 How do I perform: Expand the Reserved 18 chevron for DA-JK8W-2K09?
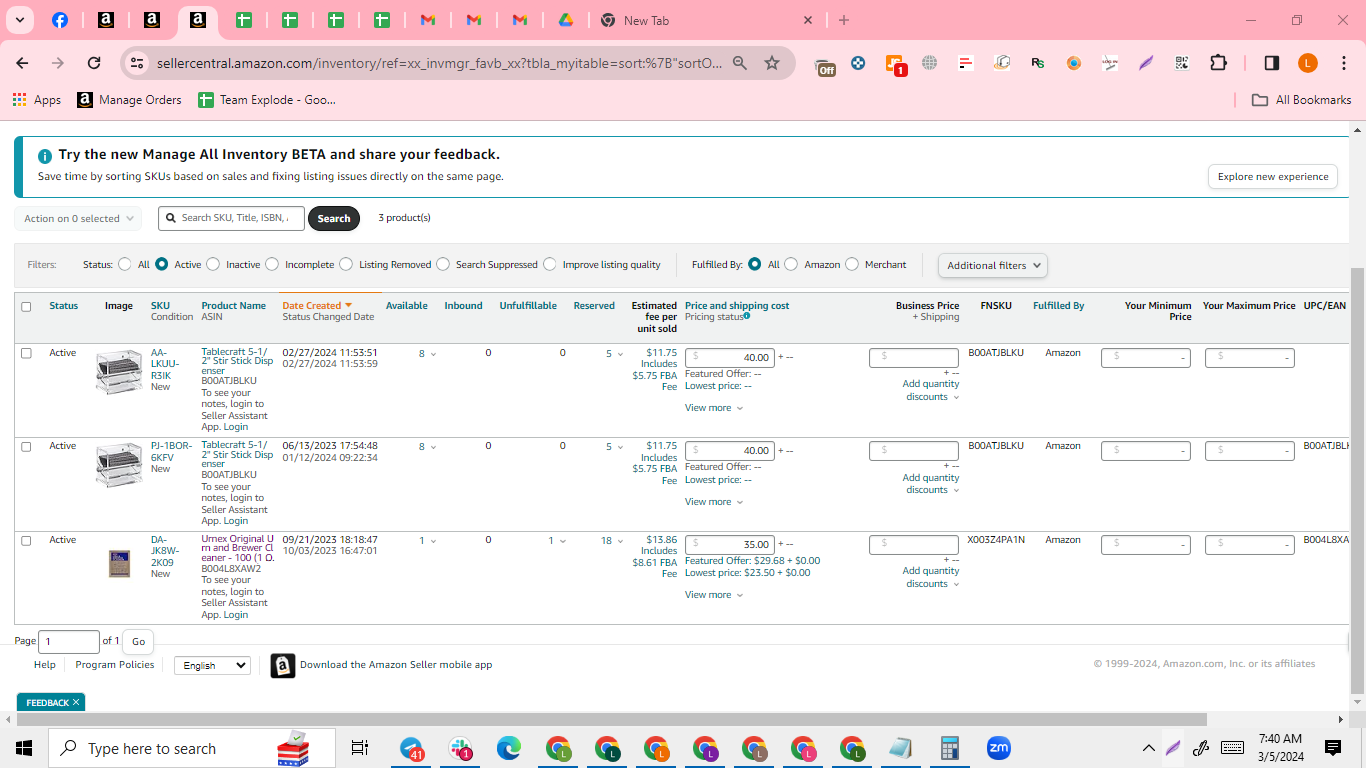tap(619, 541)
